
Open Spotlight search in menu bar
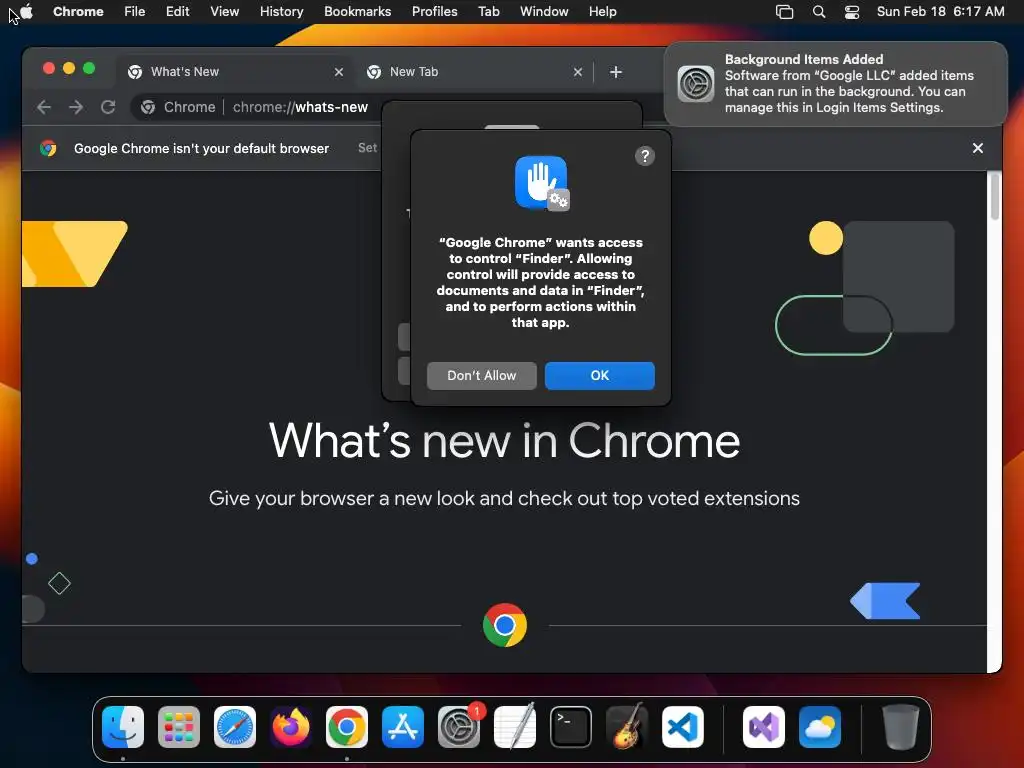[x=819, y=12]
